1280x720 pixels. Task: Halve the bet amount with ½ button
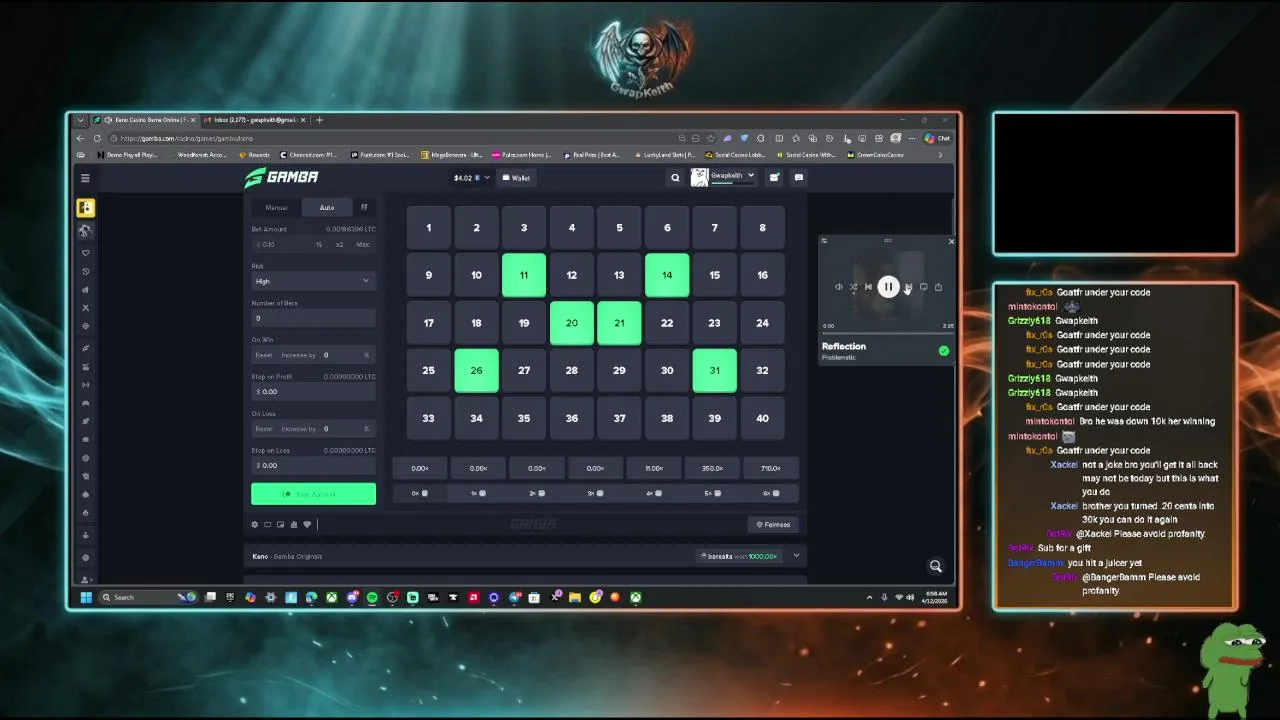click(x=319, y=244)
